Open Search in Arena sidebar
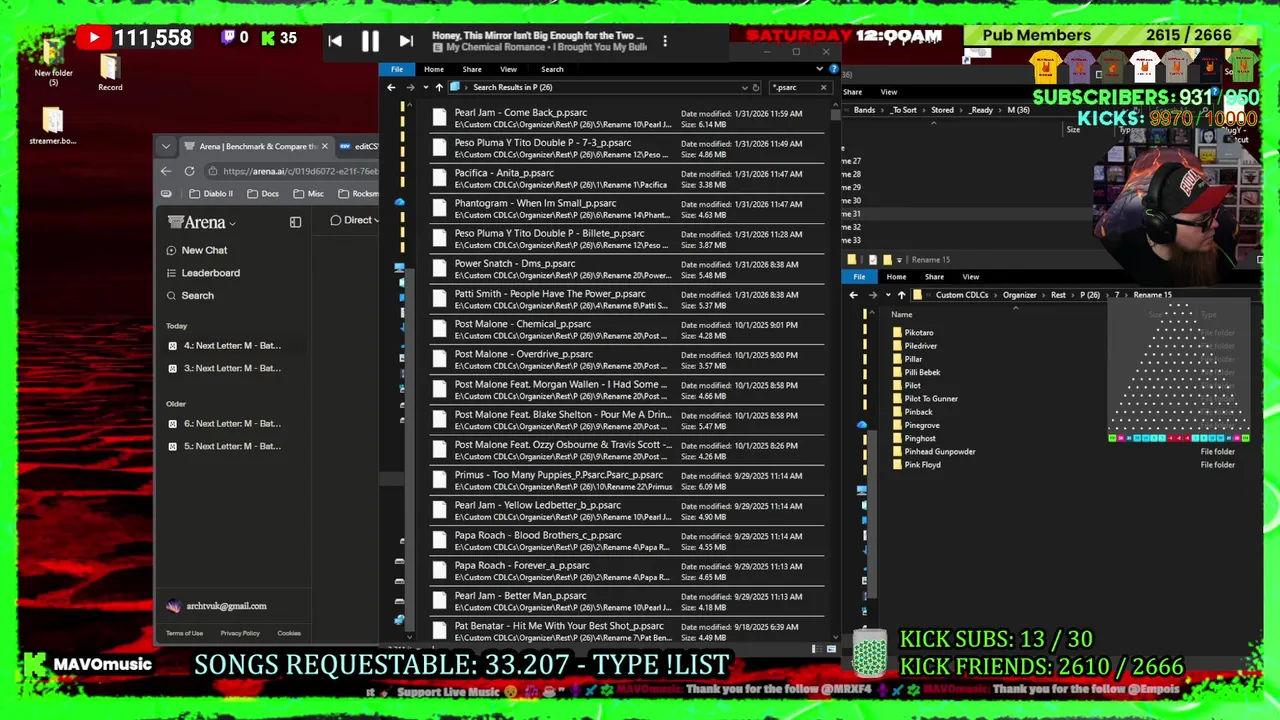The height and width of the screenshot is (720, 1280). (x=190, y=296)
